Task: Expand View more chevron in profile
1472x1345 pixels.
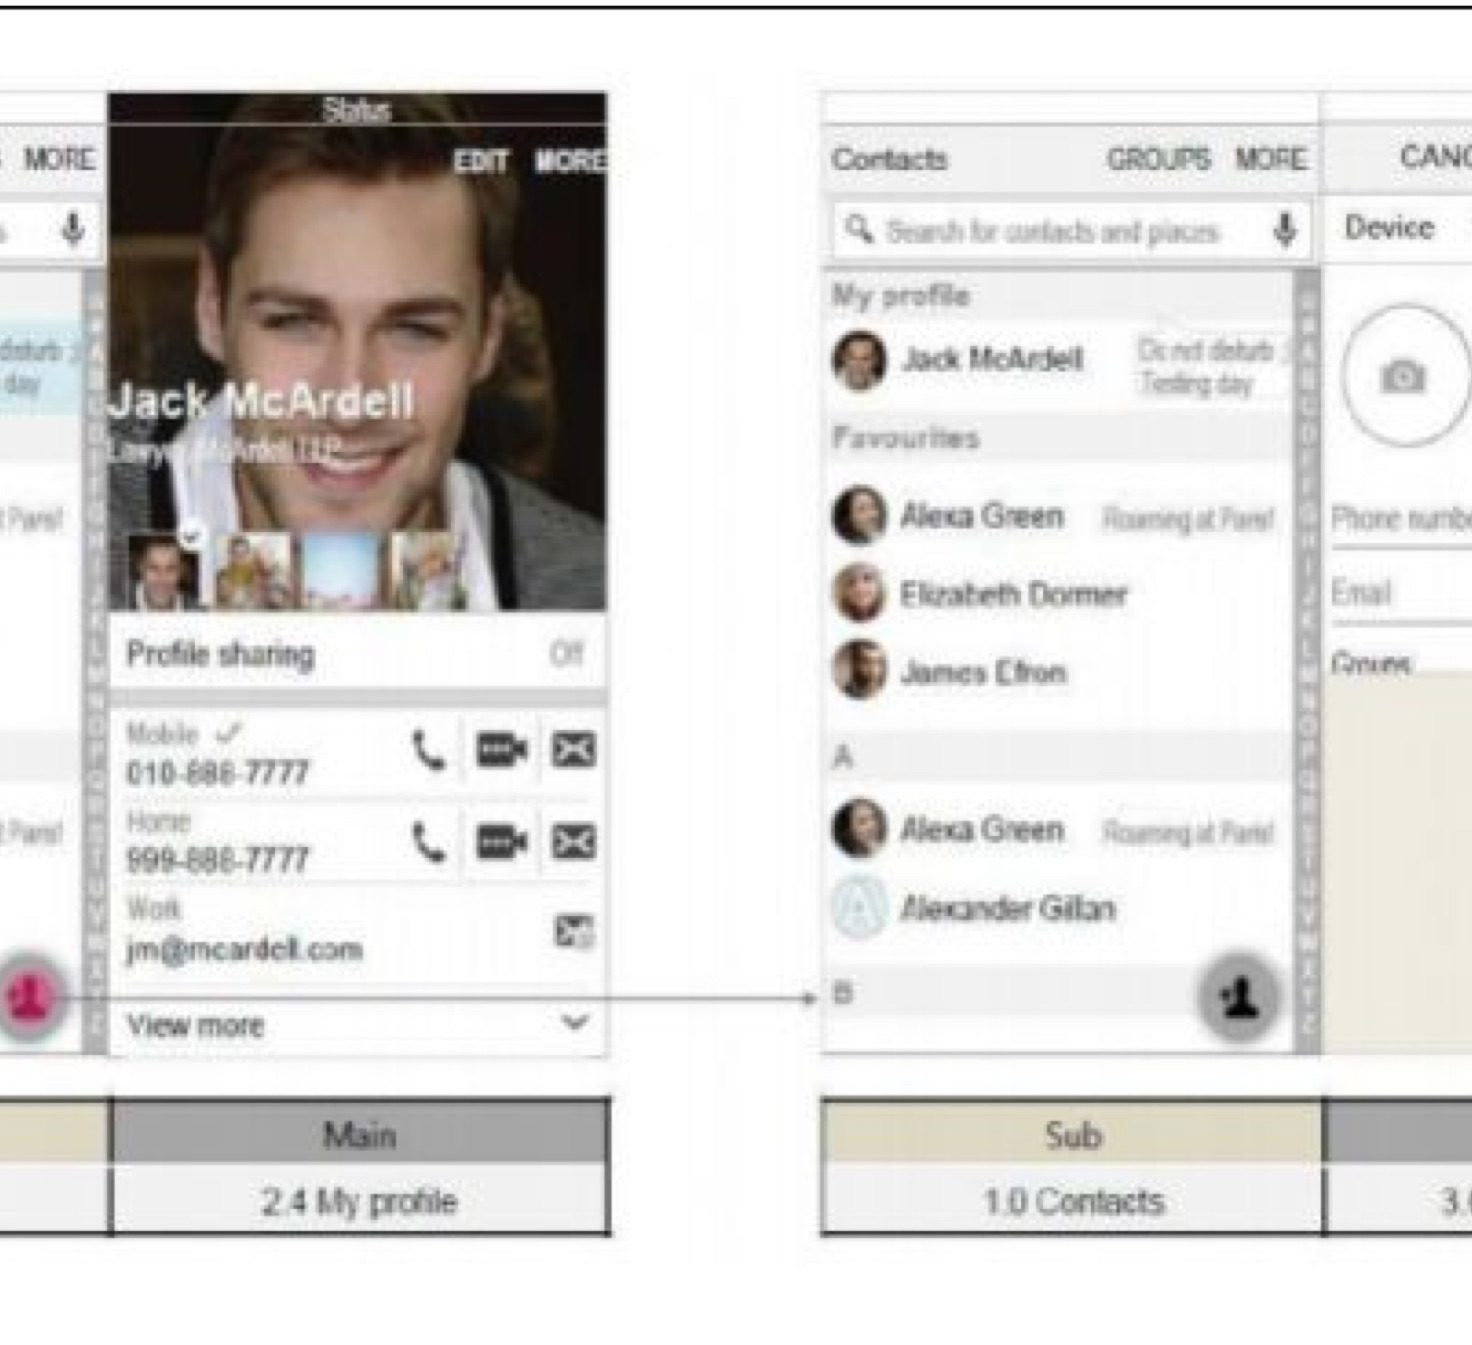Action: click(x=574, y=1023)
